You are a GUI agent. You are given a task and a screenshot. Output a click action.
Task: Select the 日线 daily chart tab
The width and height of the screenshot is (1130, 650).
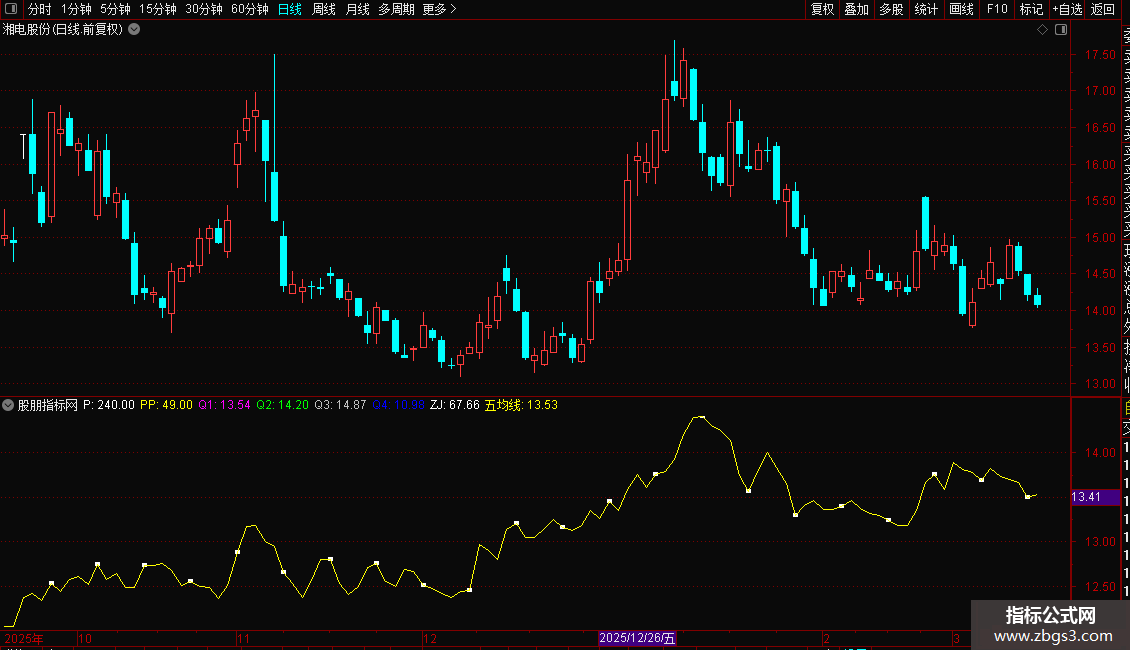point(290,9)
